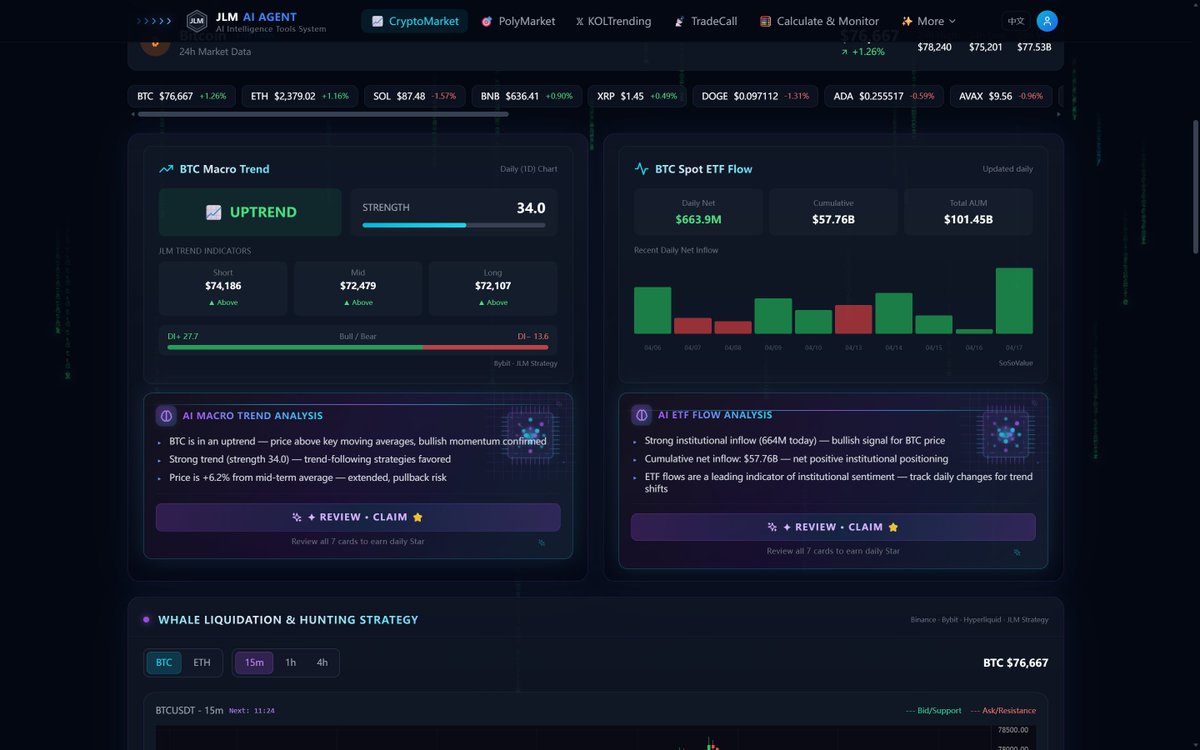Select the 4h timeframe
1200x750 pixels.
pos(322,662)
